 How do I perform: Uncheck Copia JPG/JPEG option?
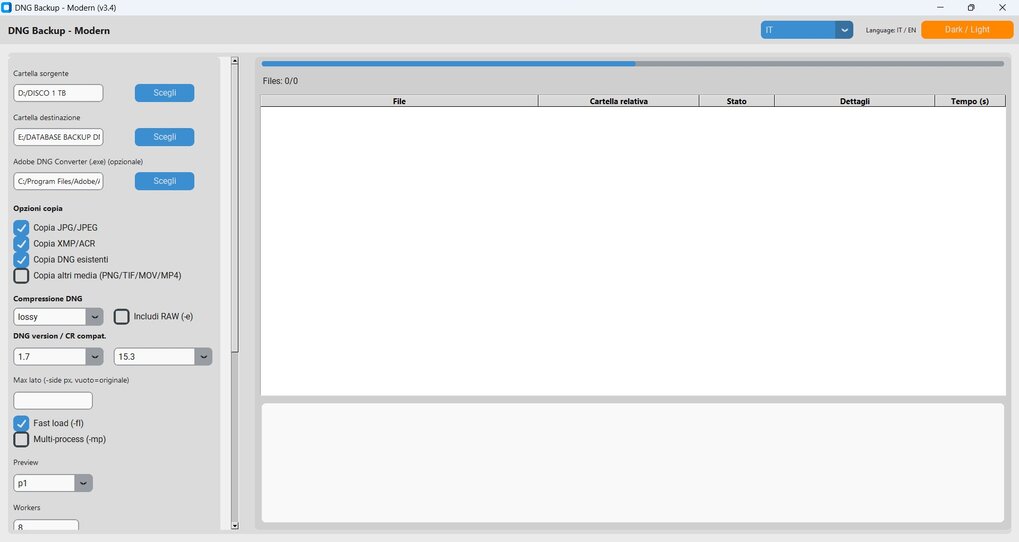[21, 227]
